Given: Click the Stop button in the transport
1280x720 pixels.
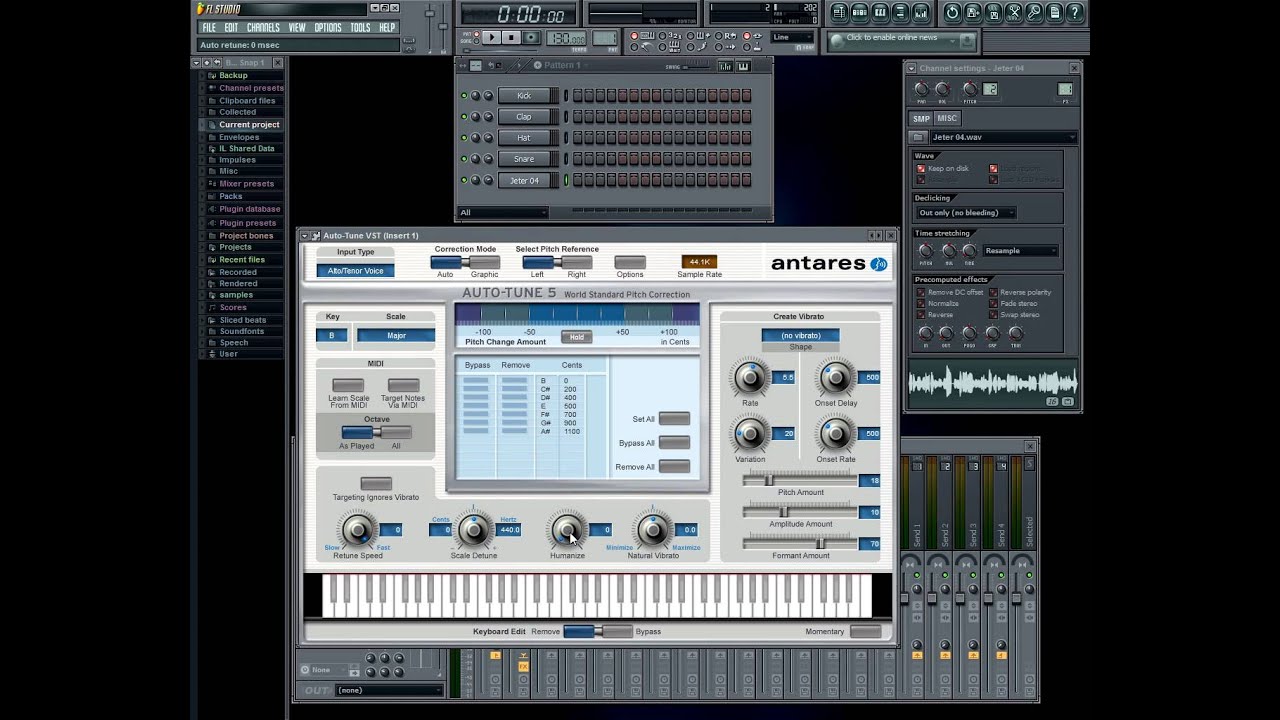Looking at the screenshot, I should 511,37.
